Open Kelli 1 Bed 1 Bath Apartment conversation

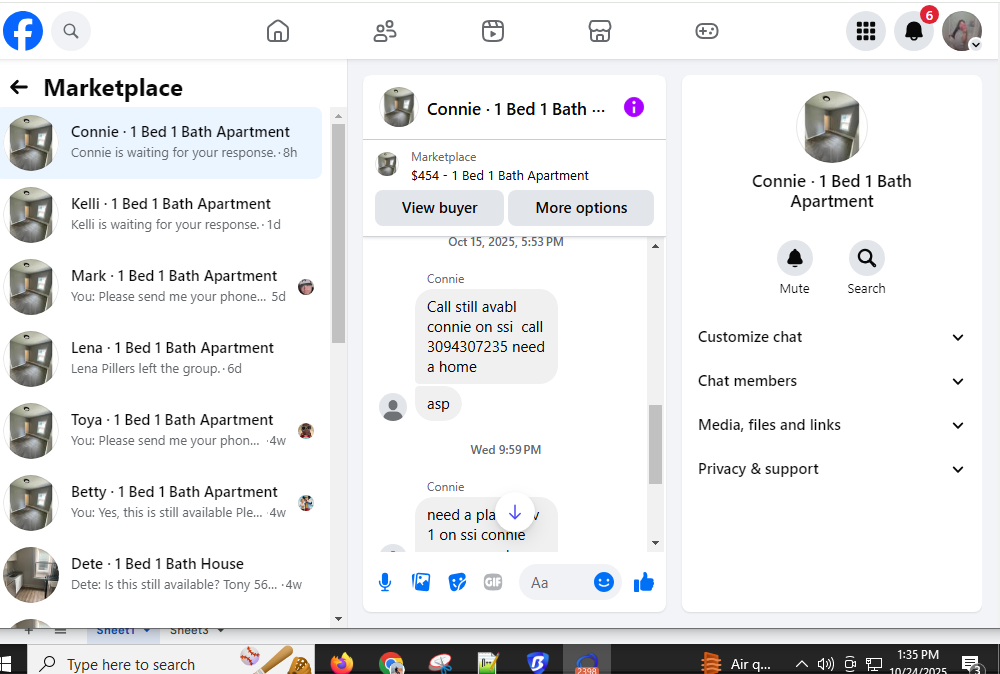pyautogui.click(x=161, y=215)
